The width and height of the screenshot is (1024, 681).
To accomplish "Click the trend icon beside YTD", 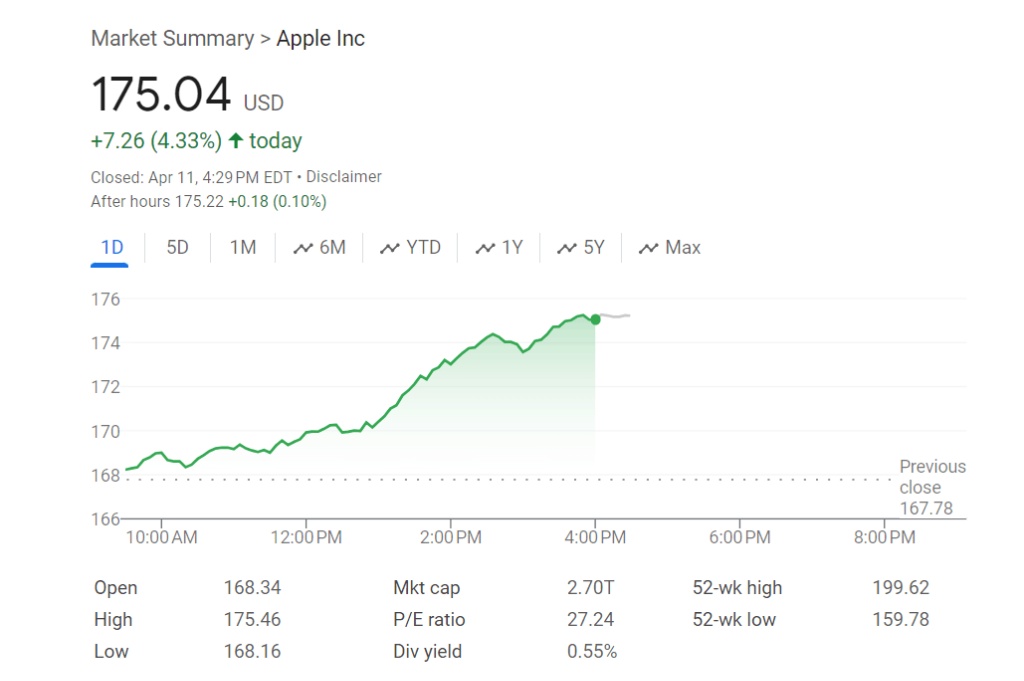I will coord(389,248).
